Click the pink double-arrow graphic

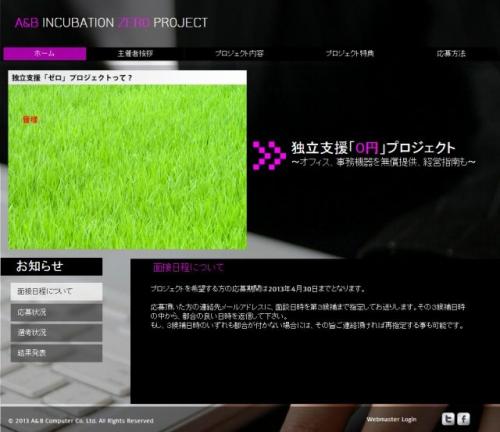[269, 155]
